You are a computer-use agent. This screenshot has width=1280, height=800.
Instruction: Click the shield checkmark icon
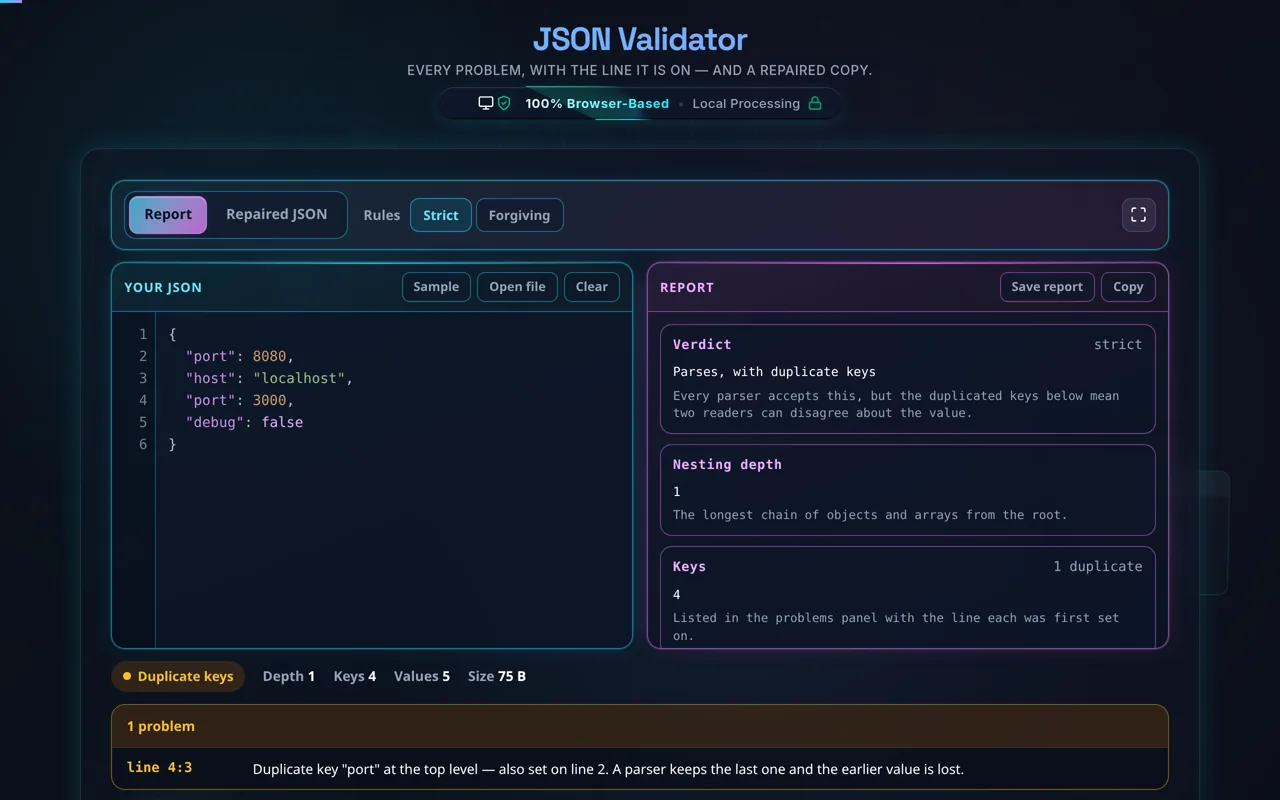pyautogui.click(x=504, y=103)
